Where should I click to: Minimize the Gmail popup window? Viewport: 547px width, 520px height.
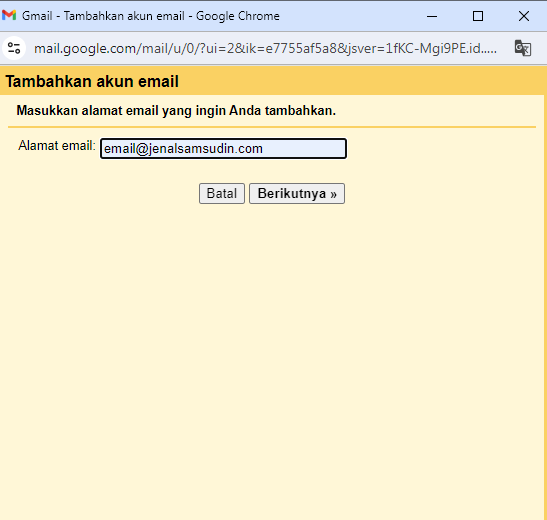click(432, 16)
